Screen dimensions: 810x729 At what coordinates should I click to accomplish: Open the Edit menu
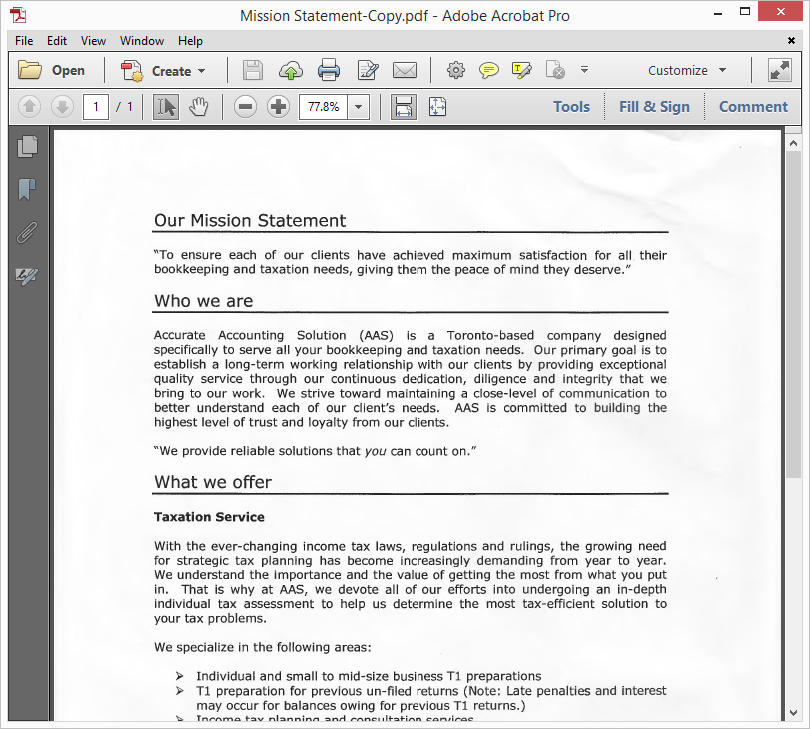tap(57, 41)
